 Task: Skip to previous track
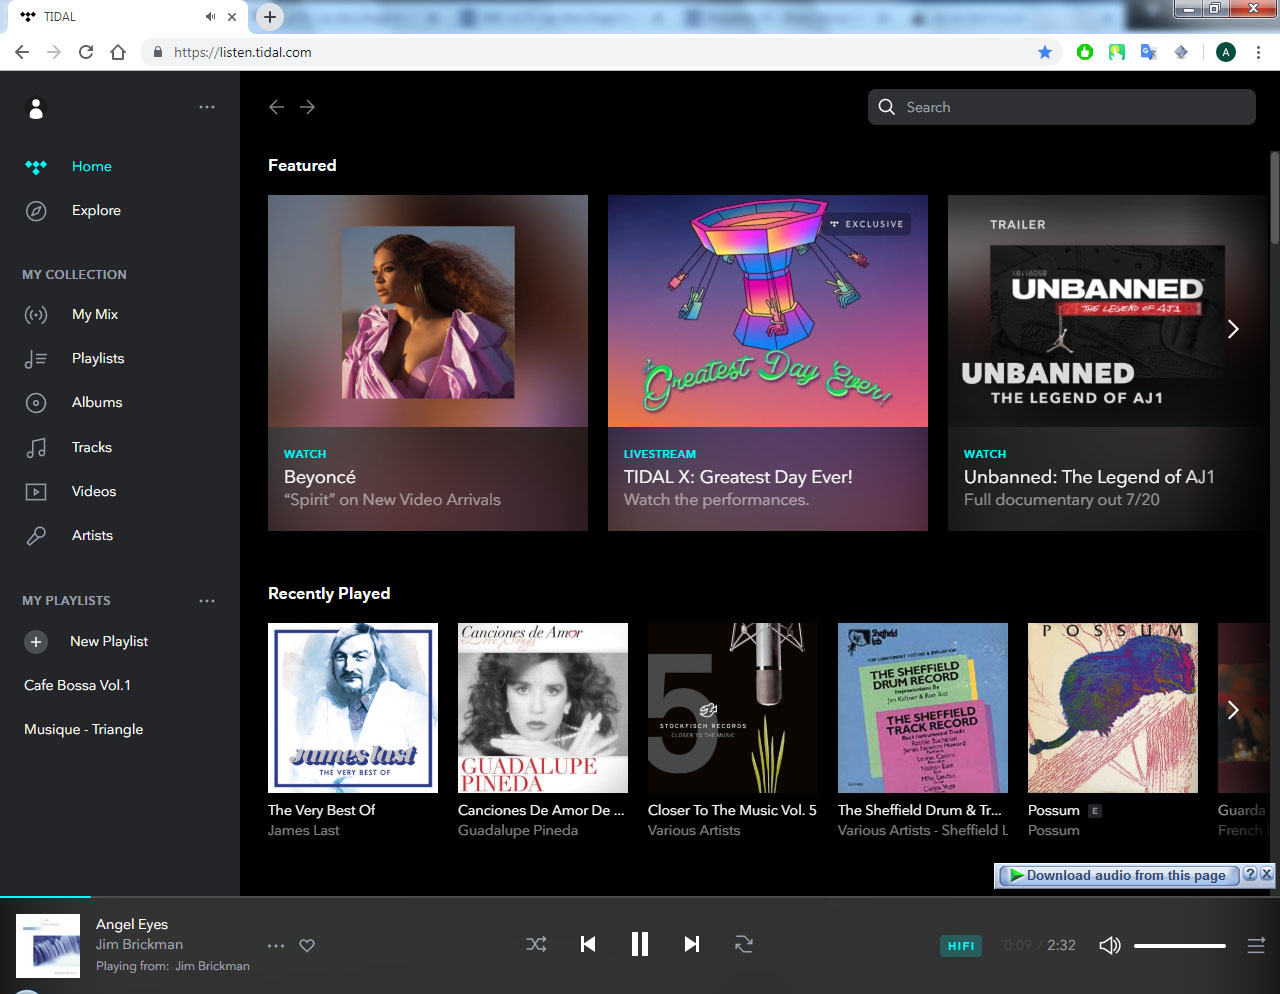[588, 944]
